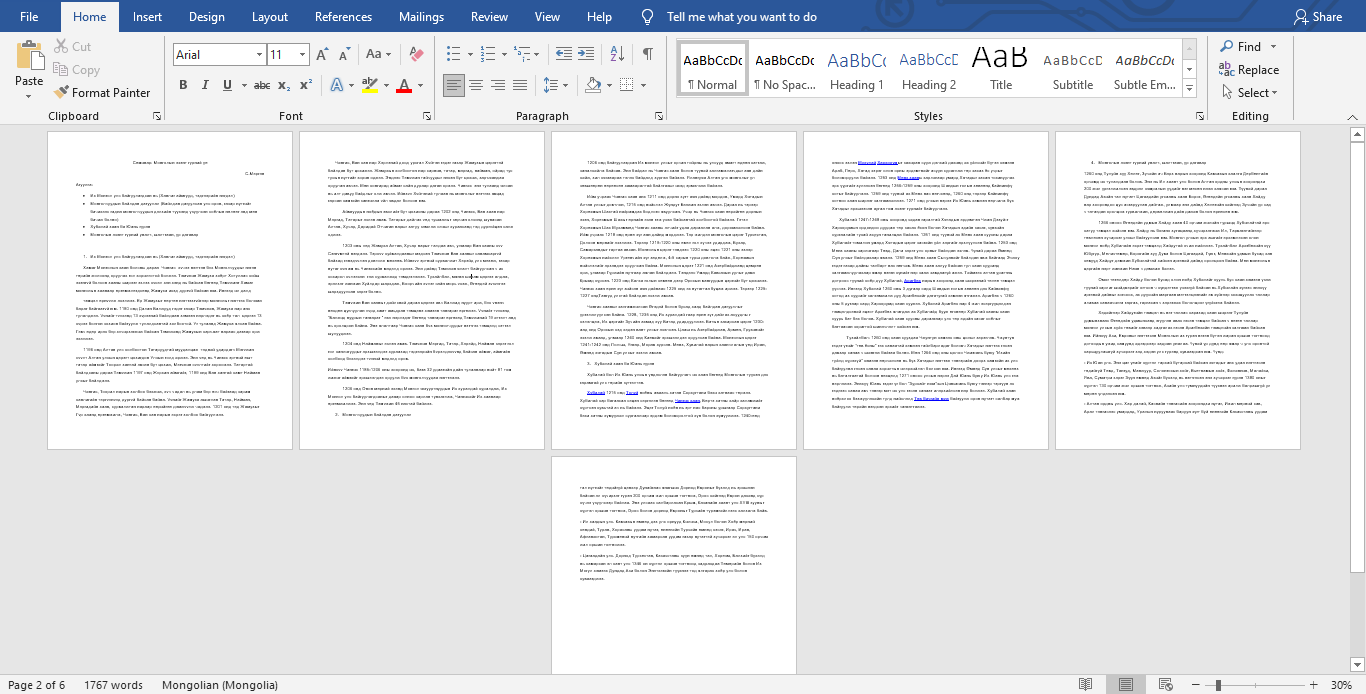The image size is (1366, 694).
Task: Click the Tell me search box
Action: tap(741, 17)
